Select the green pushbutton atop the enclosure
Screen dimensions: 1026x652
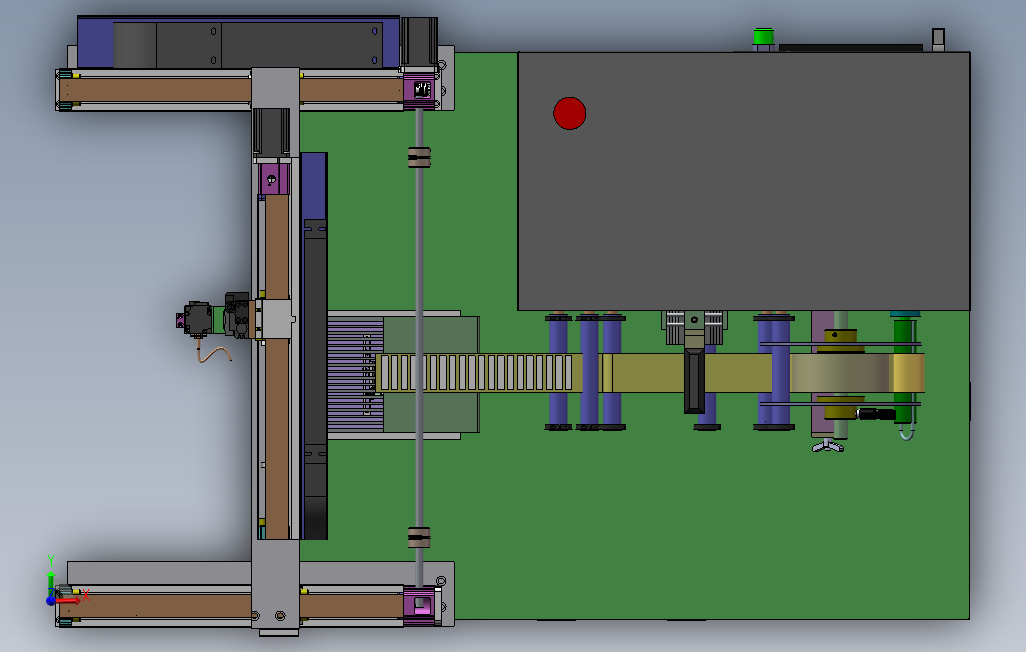pyautogui.click(x=763, y=37)
